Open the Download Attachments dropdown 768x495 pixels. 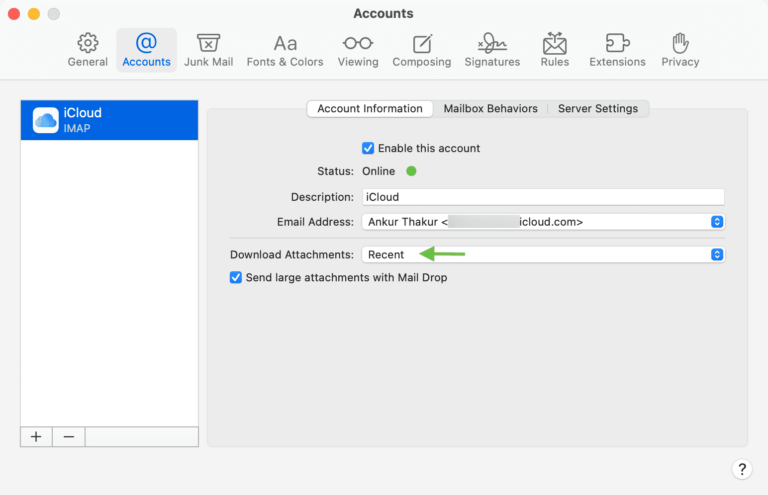(x=543, y=255)
